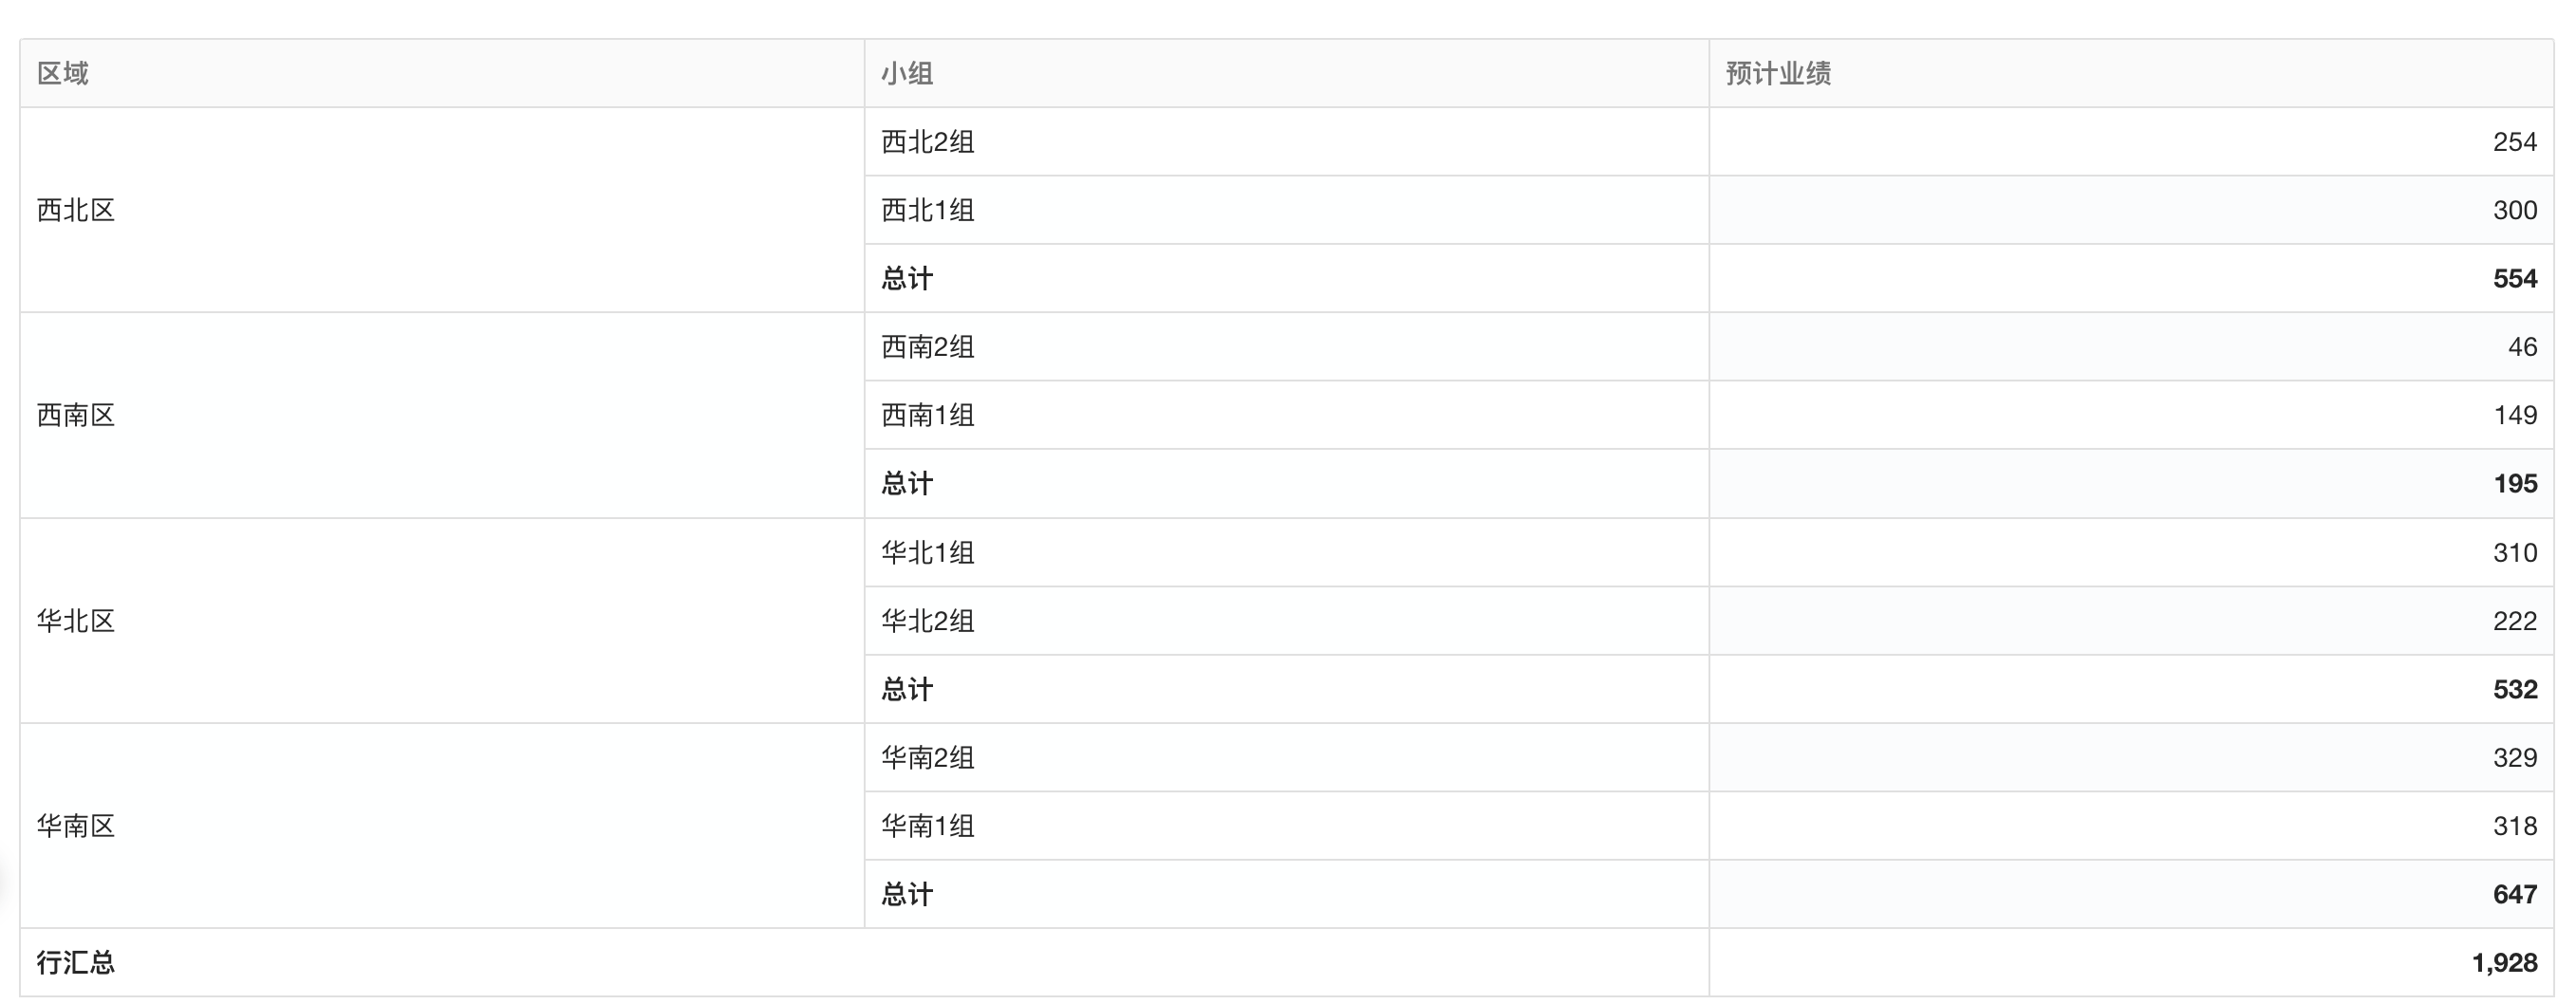Click the 预计业绩 column header
Screen dimensions: 2576x1004
[x=1778, y=73]
